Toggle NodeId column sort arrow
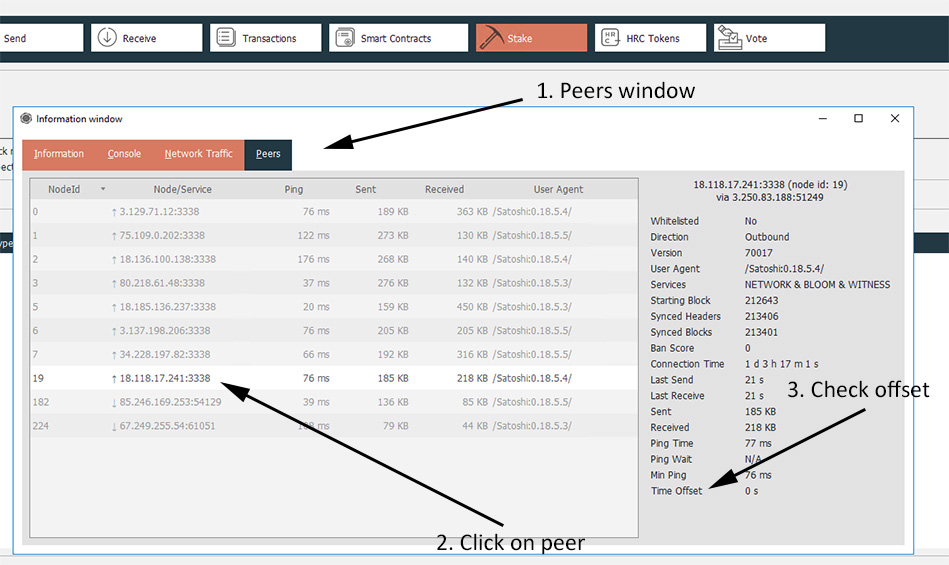This screenshot has height=565, width=949. pos(102,189)
